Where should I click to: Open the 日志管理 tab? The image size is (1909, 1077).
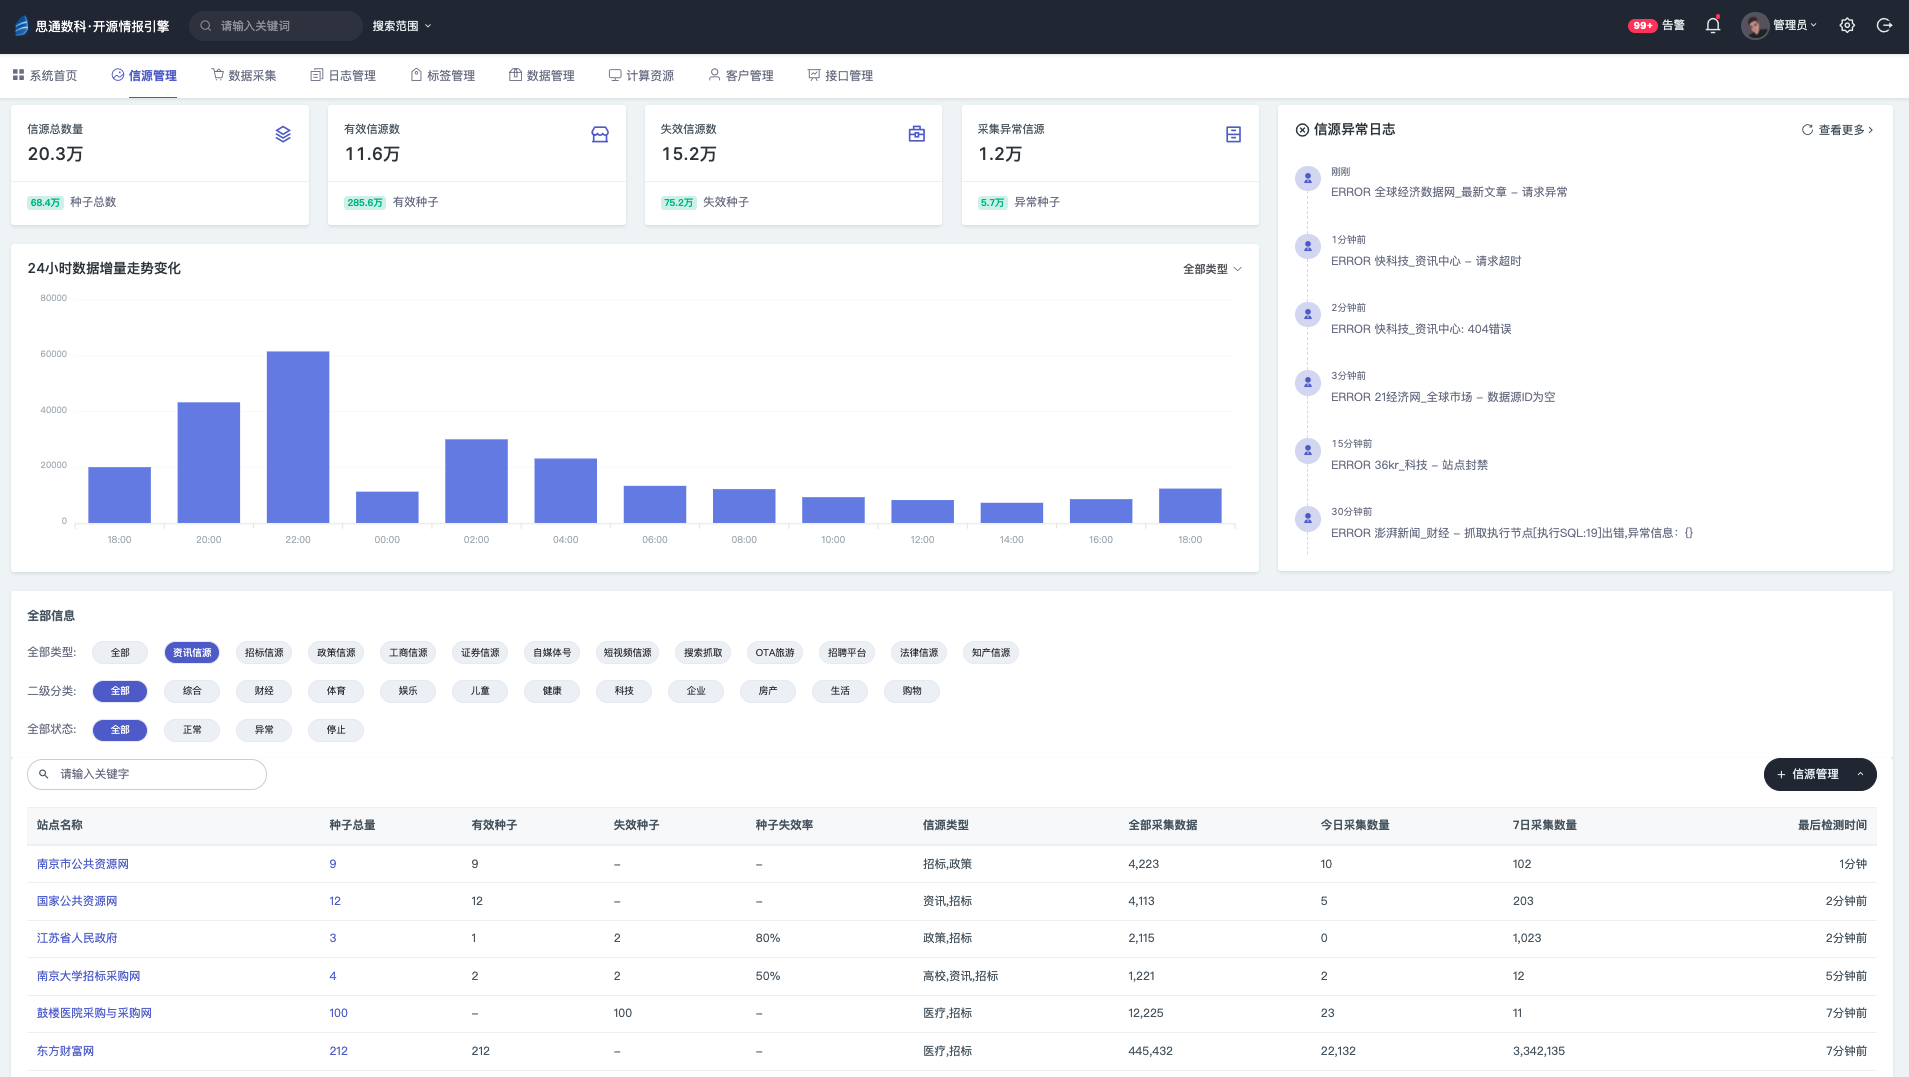343,76
